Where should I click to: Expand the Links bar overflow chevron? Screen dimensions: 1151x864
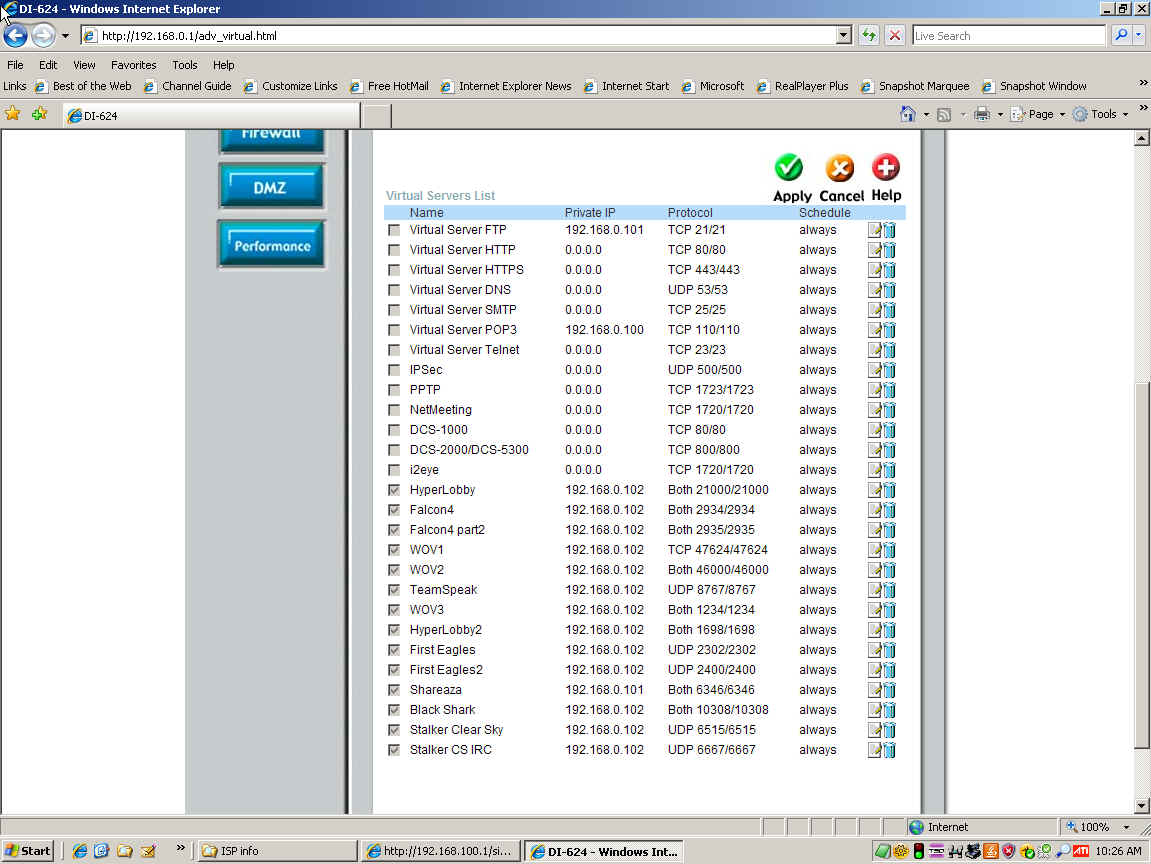[1143, 83]
